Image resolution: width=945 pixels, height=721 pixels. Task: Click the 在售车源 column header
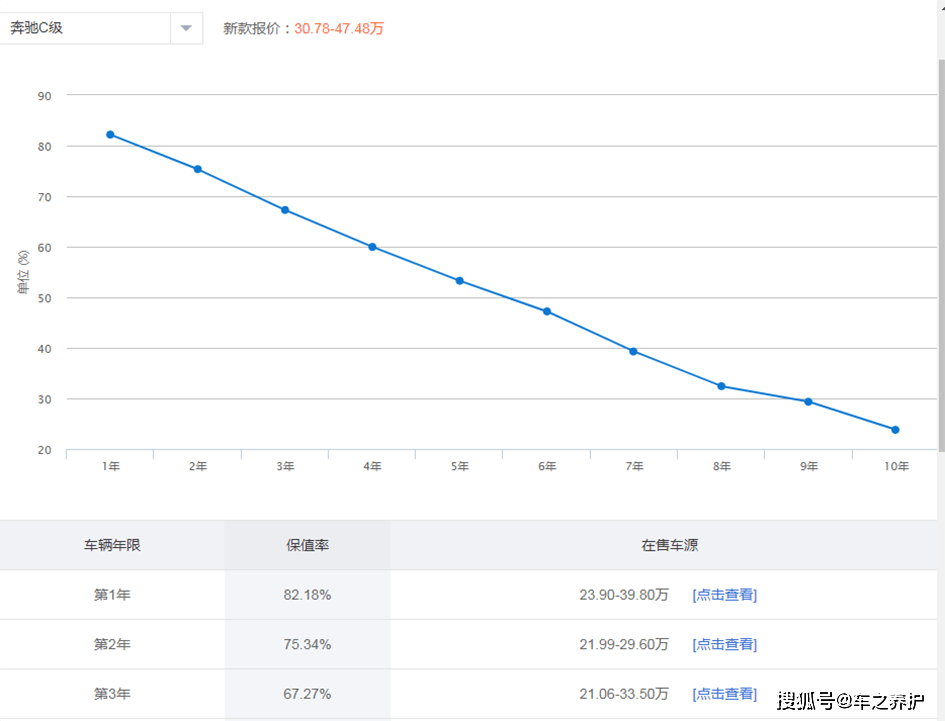pos(669,546)
